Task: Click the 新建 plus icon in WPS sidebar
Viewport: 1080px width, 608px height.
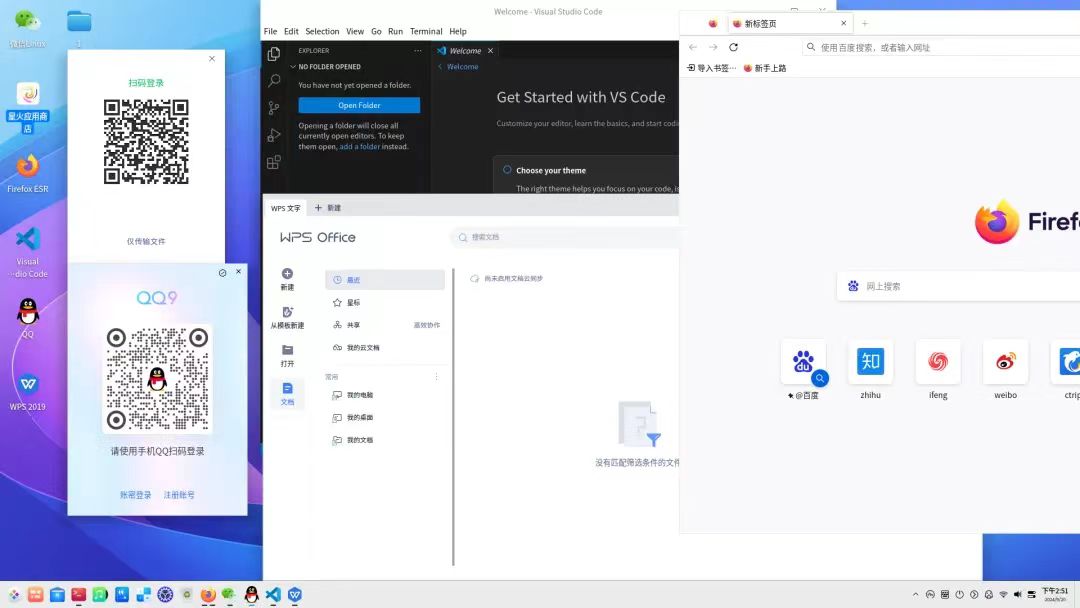Action: coord(287,274)
